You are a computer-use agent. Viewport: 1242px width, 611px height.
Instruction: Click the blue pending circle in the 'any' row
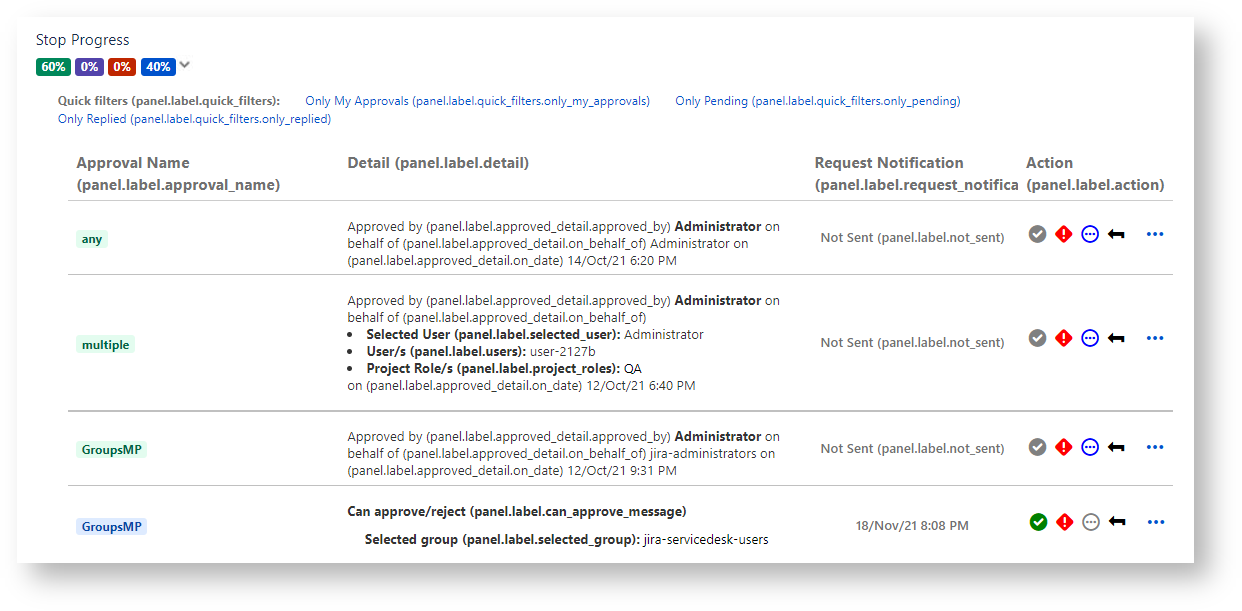1090,234
